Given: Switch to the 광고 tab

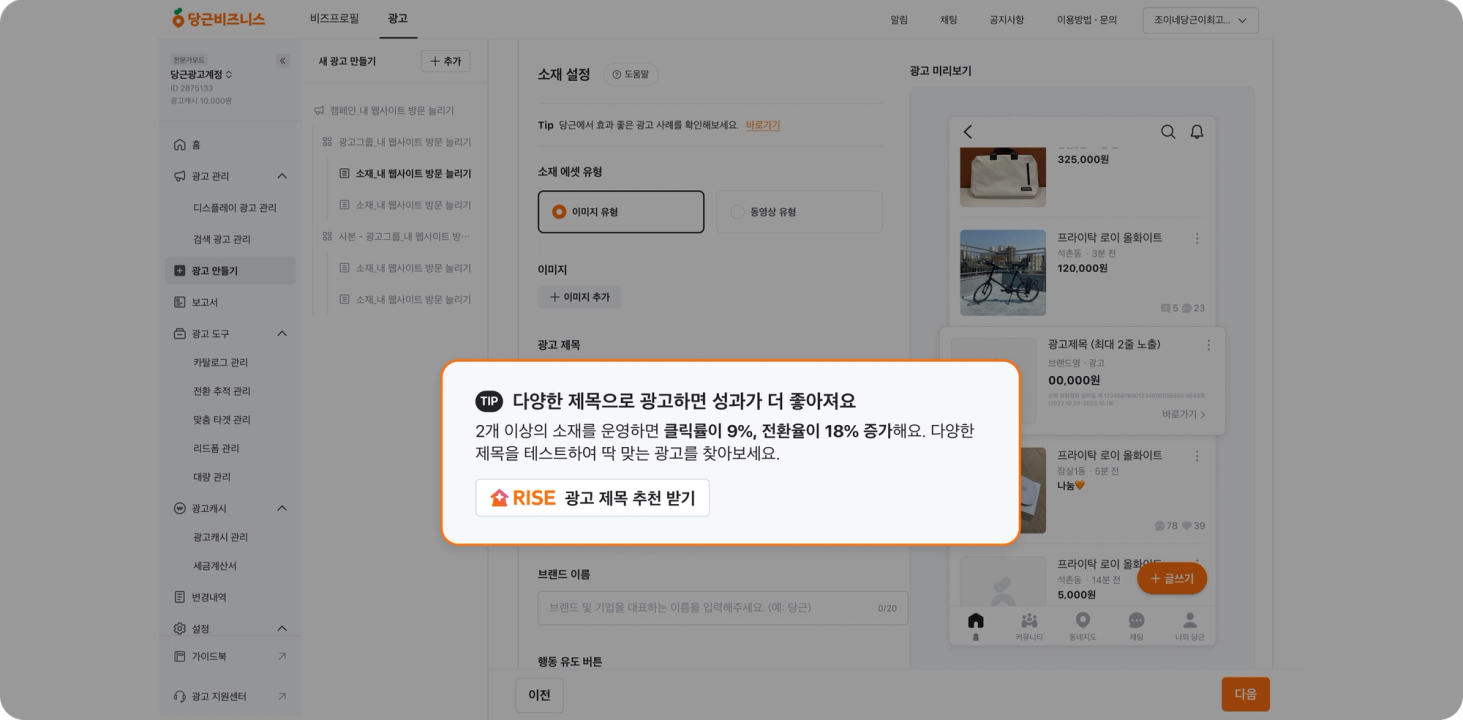Looking at the screenshot, I should click(x=397, y=19).
